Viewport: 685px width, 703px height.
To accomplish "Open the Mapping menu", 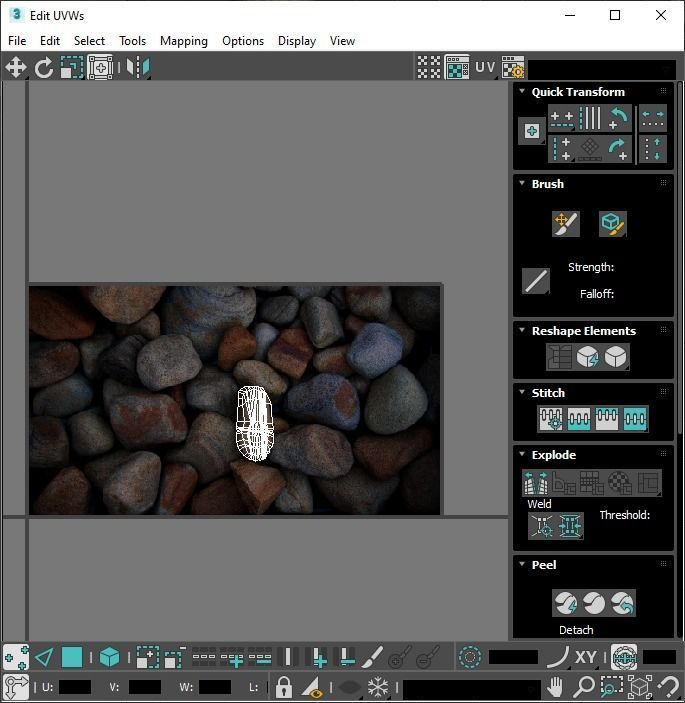I will [184, 41].
